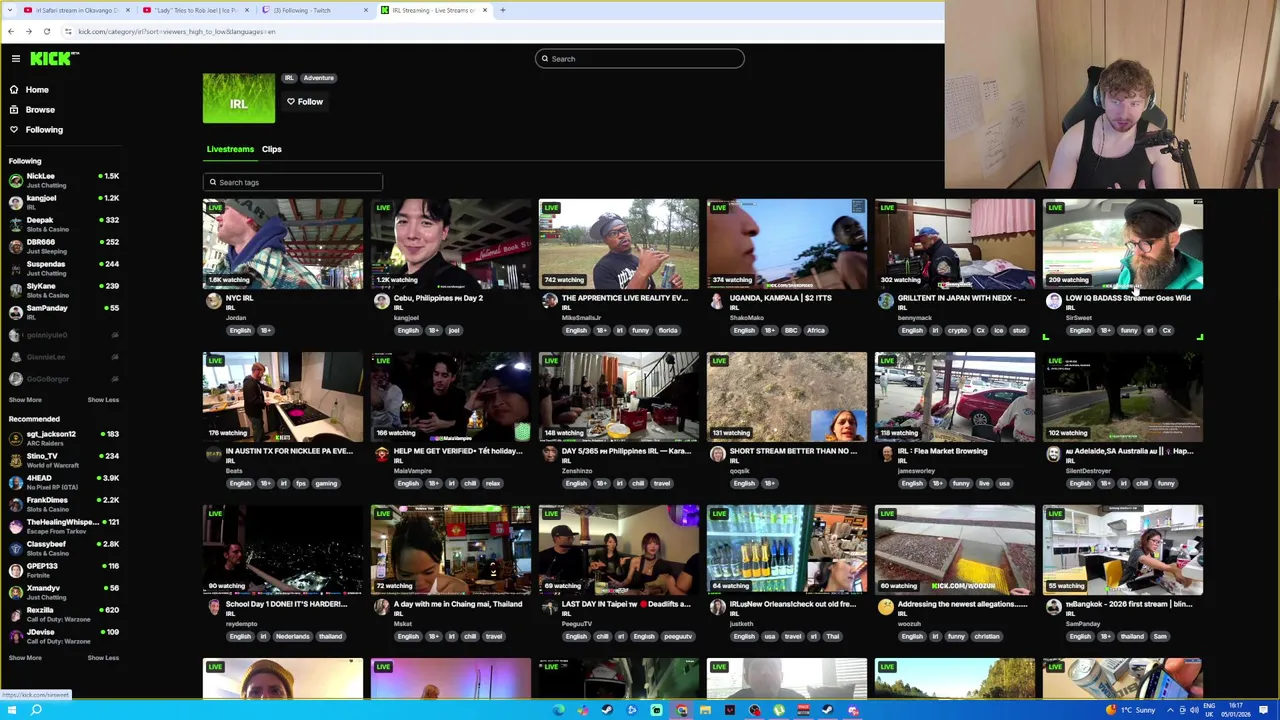Image resolution: width=1280 pixels, height=720 pixels.
Task: Open Adelaide SA Australia stream thumbnail
Action: coord(1123,397)
